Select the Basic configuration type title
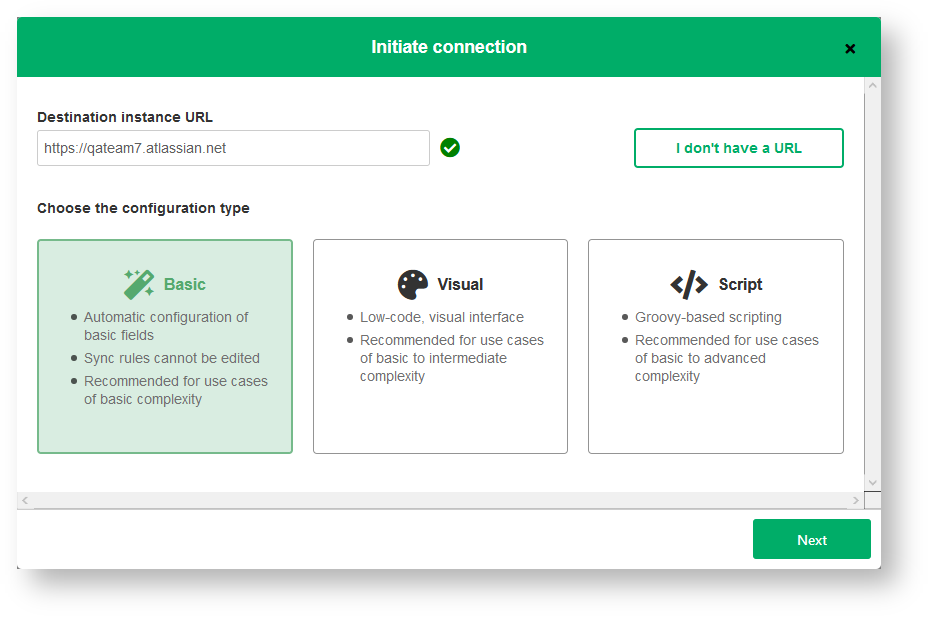This screenshot has width=929, height=617. (x=185, y=284)
